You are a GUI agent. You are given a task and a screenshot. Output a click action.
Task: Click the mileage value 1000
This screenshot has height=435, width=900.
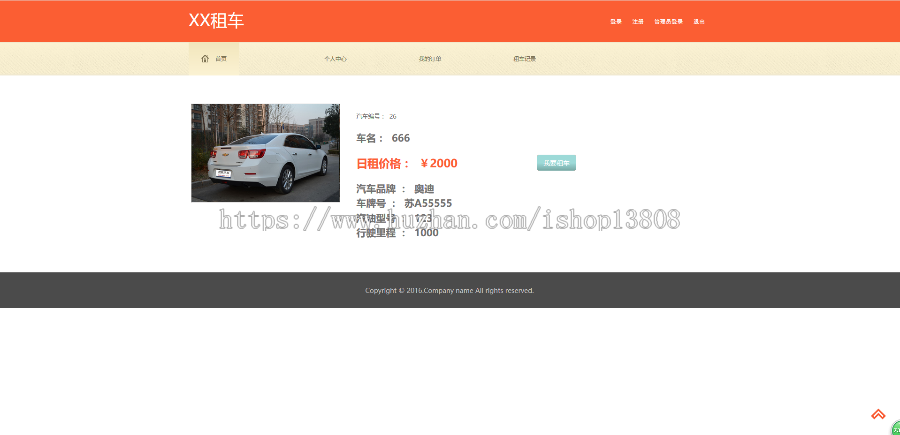[426, 232]
